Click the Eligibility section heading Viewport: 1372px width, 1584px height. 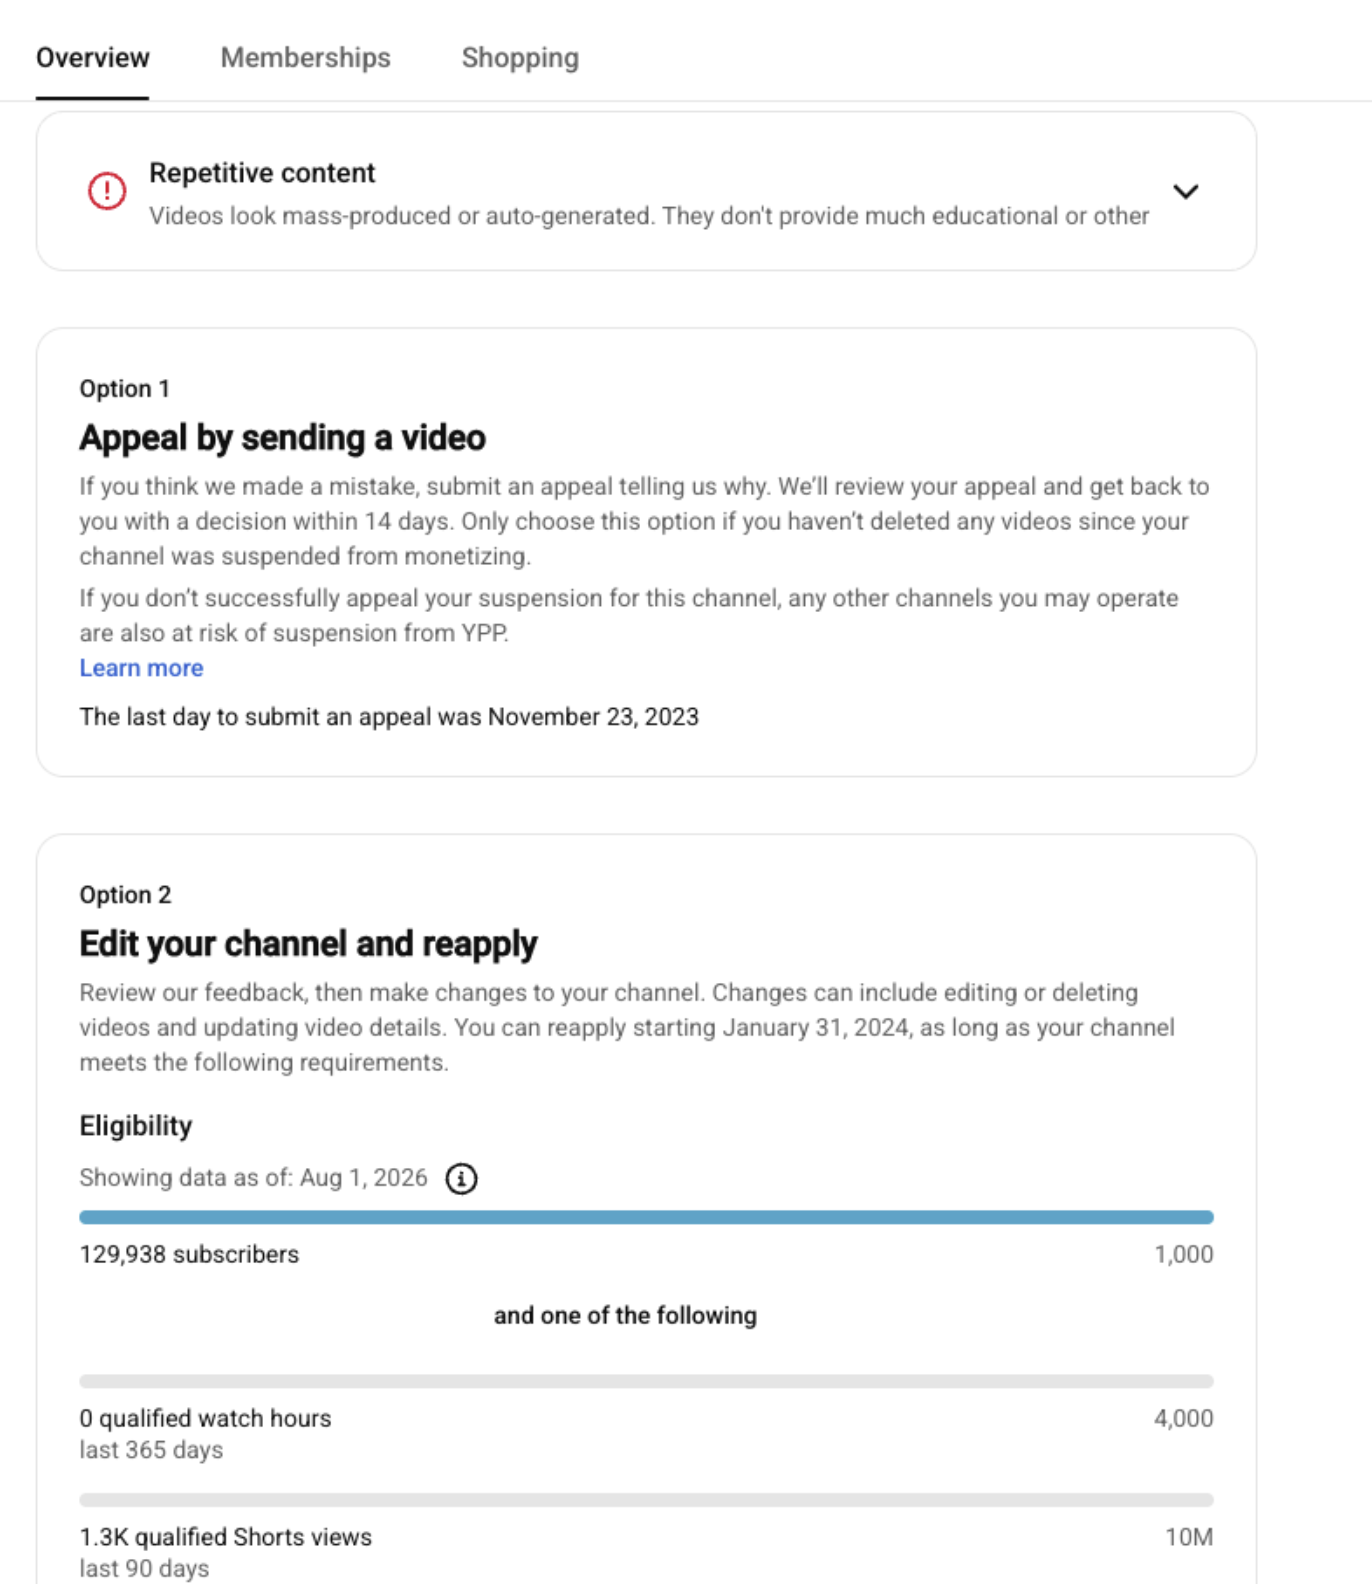click(136, 1126)
